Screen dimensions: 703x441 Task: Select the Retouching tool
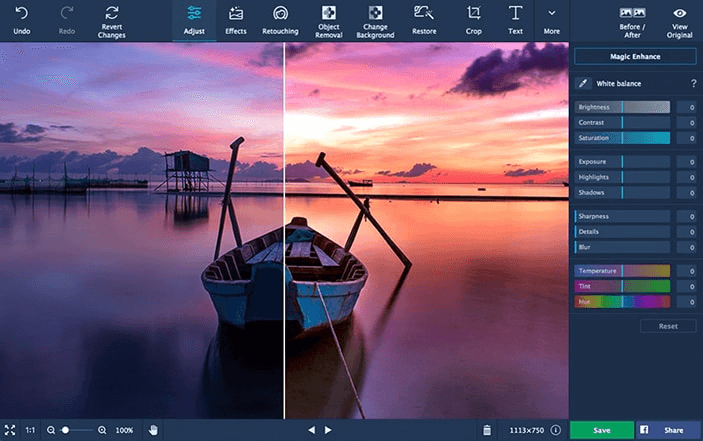pos(280,20)
